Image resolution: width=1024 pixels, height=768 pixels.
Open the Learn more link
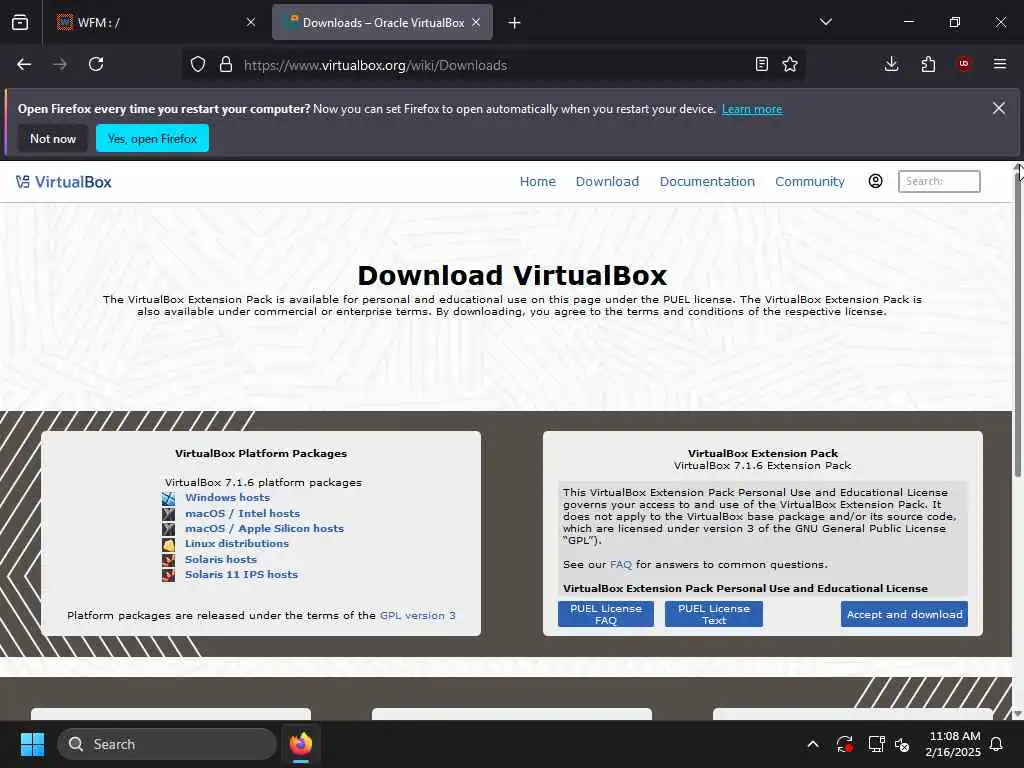(752, 109)
